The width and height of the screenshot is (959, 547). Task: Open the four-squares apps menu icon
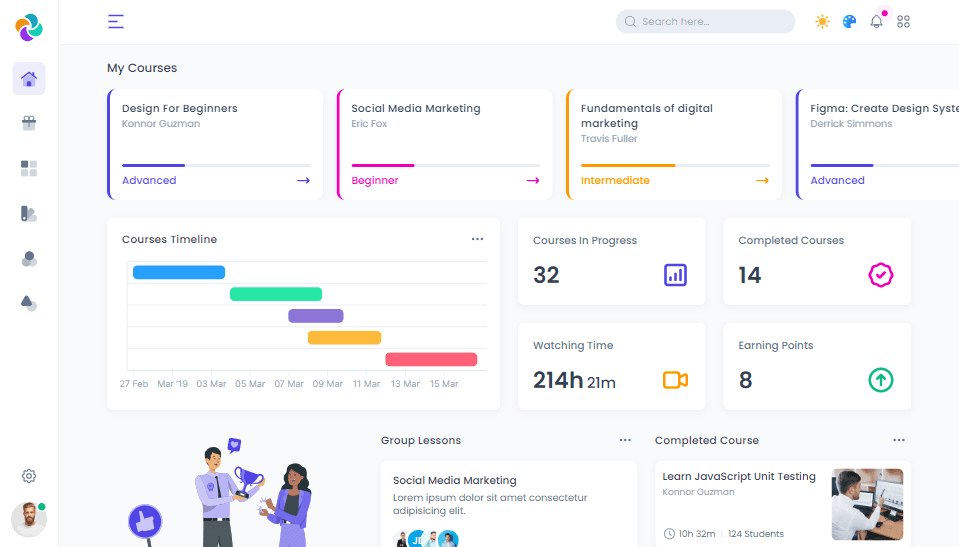point(904,21)
